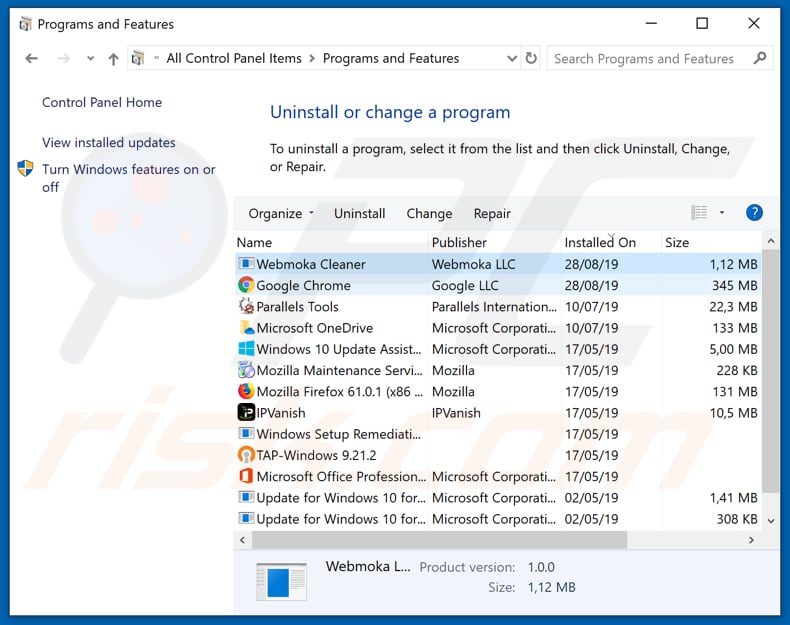Open Turn Windows features on or off
Image resolution: width=790 pixels, height=625 pixels.
128,178
